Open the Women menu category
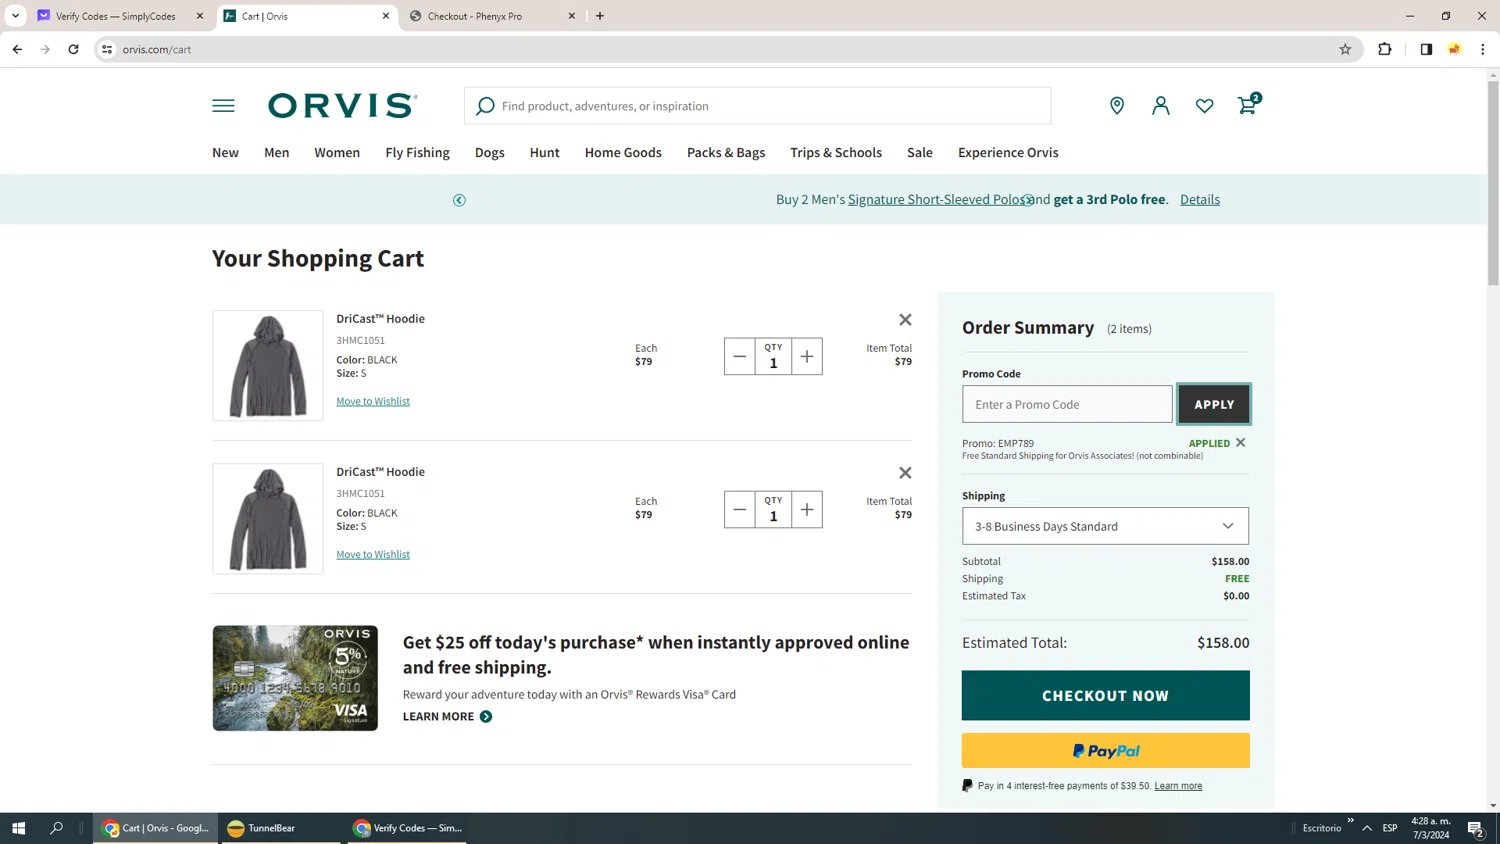 (337, 153)
